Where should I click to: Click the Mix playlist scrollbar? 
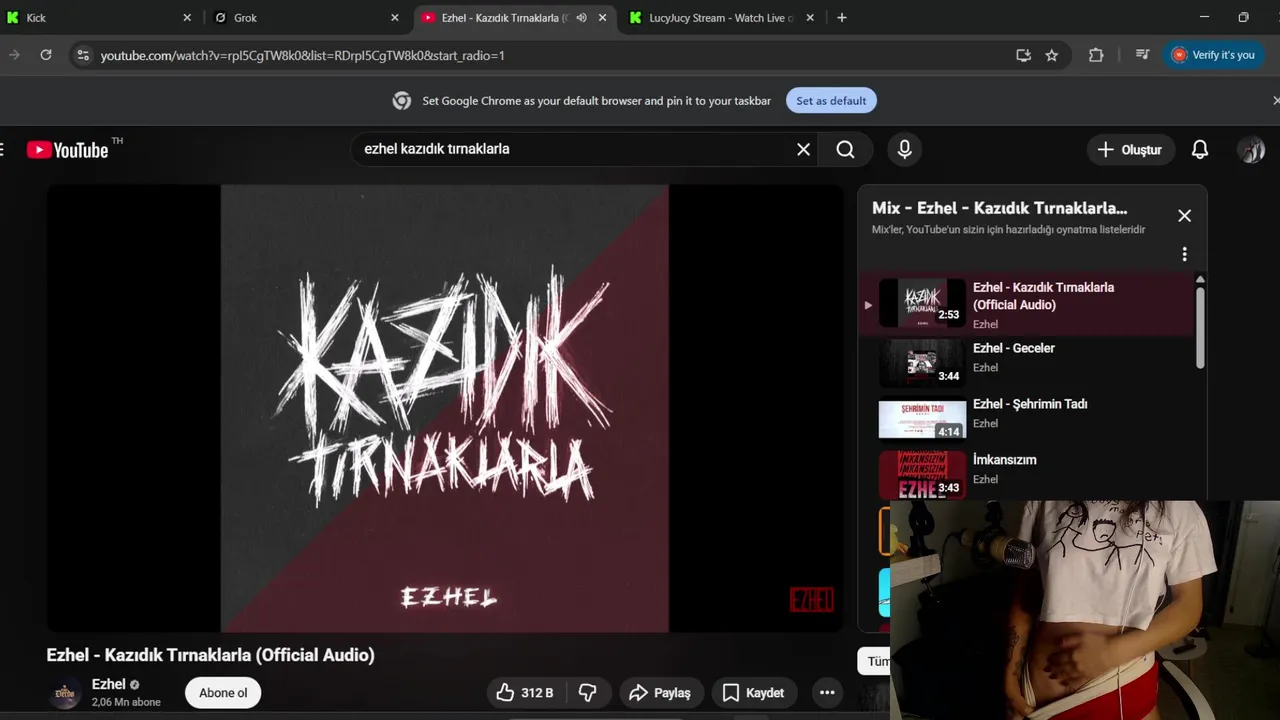pyautogui.click(x=1200, y=327)
